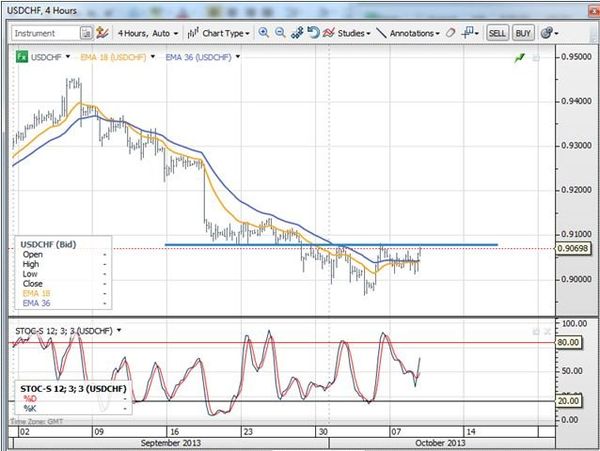Open the USDCHF series dropdown arrow
Viewport: 600px width, 451px height.
coord(68,57)
